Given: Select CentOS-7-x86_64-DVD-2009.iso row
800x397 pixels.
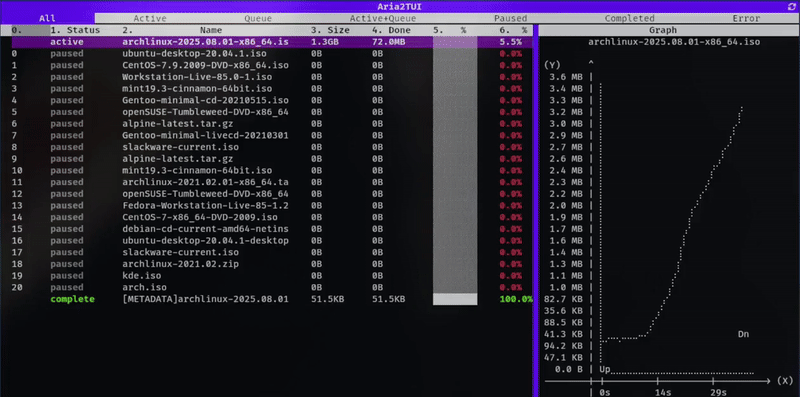Looking at the screenshot, I should (271, 217).
